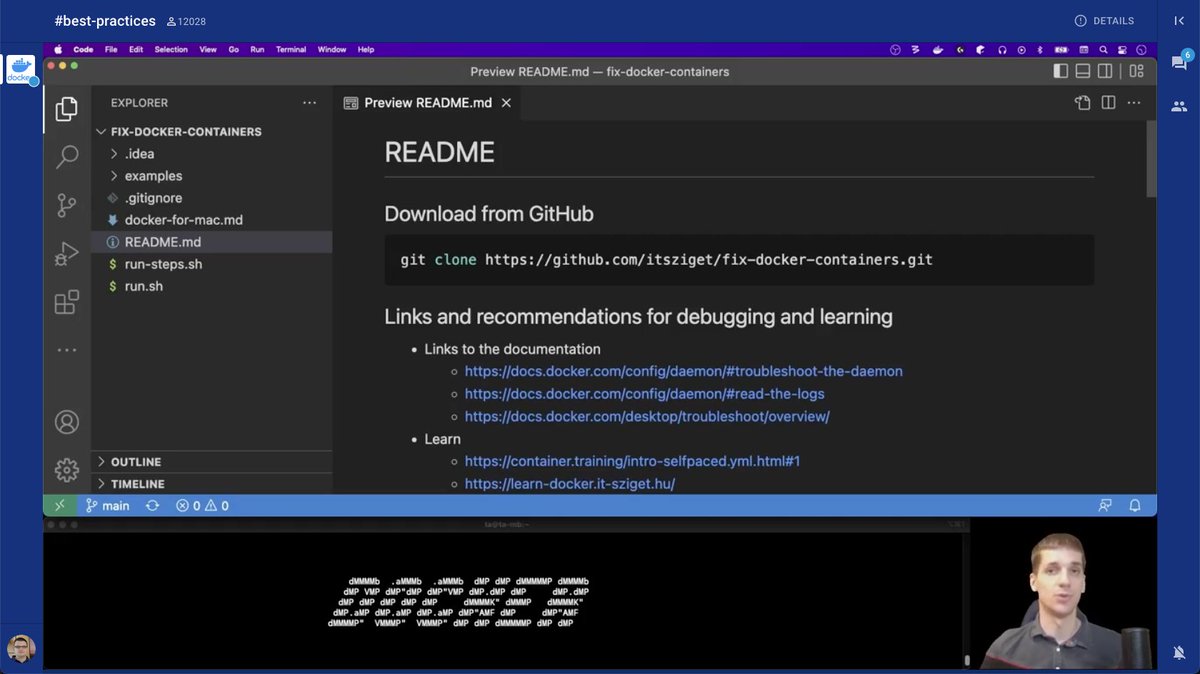The height and width of the screenshot is (674, 1200).
Task: Open the container.training intro link
Action: point(632,461)
